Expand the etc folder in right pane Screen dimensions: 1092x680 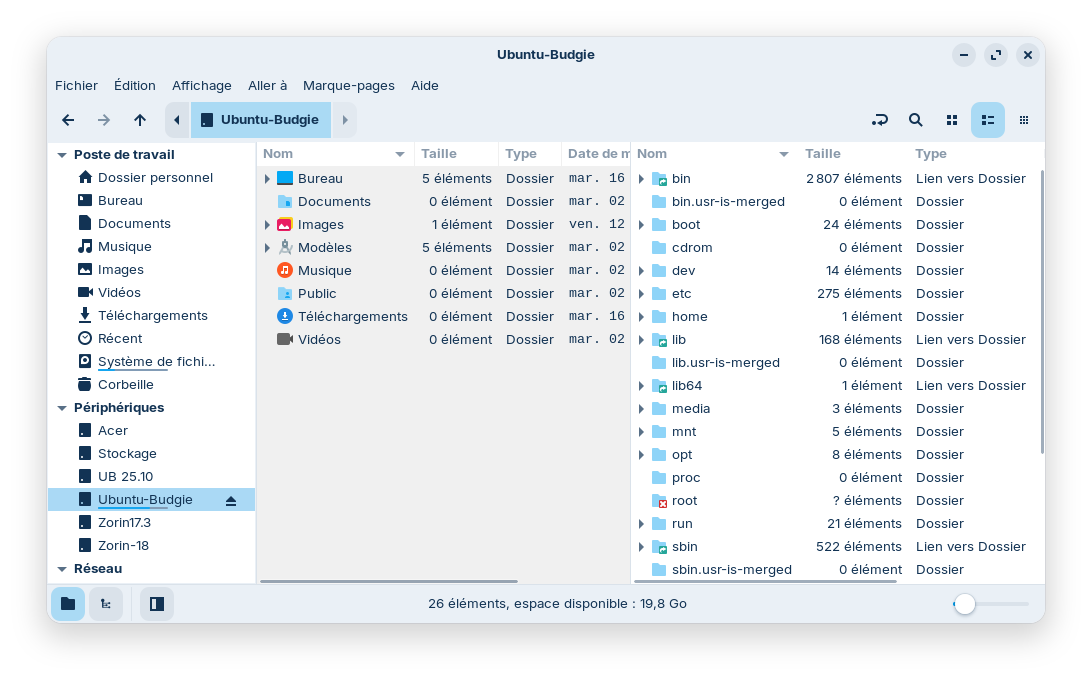pyautogui.click(x=642, y=294)
